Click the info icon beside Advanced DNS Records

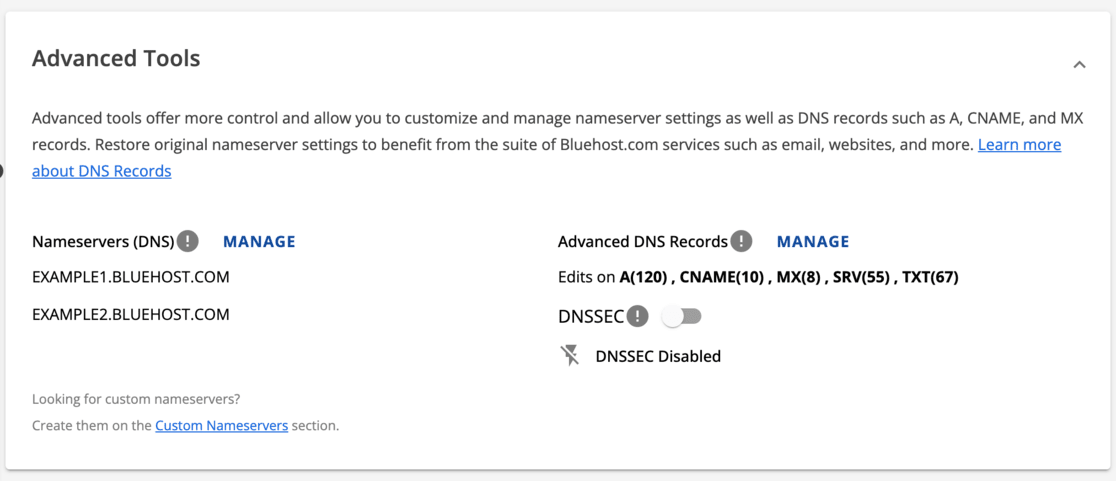point(741,241)
